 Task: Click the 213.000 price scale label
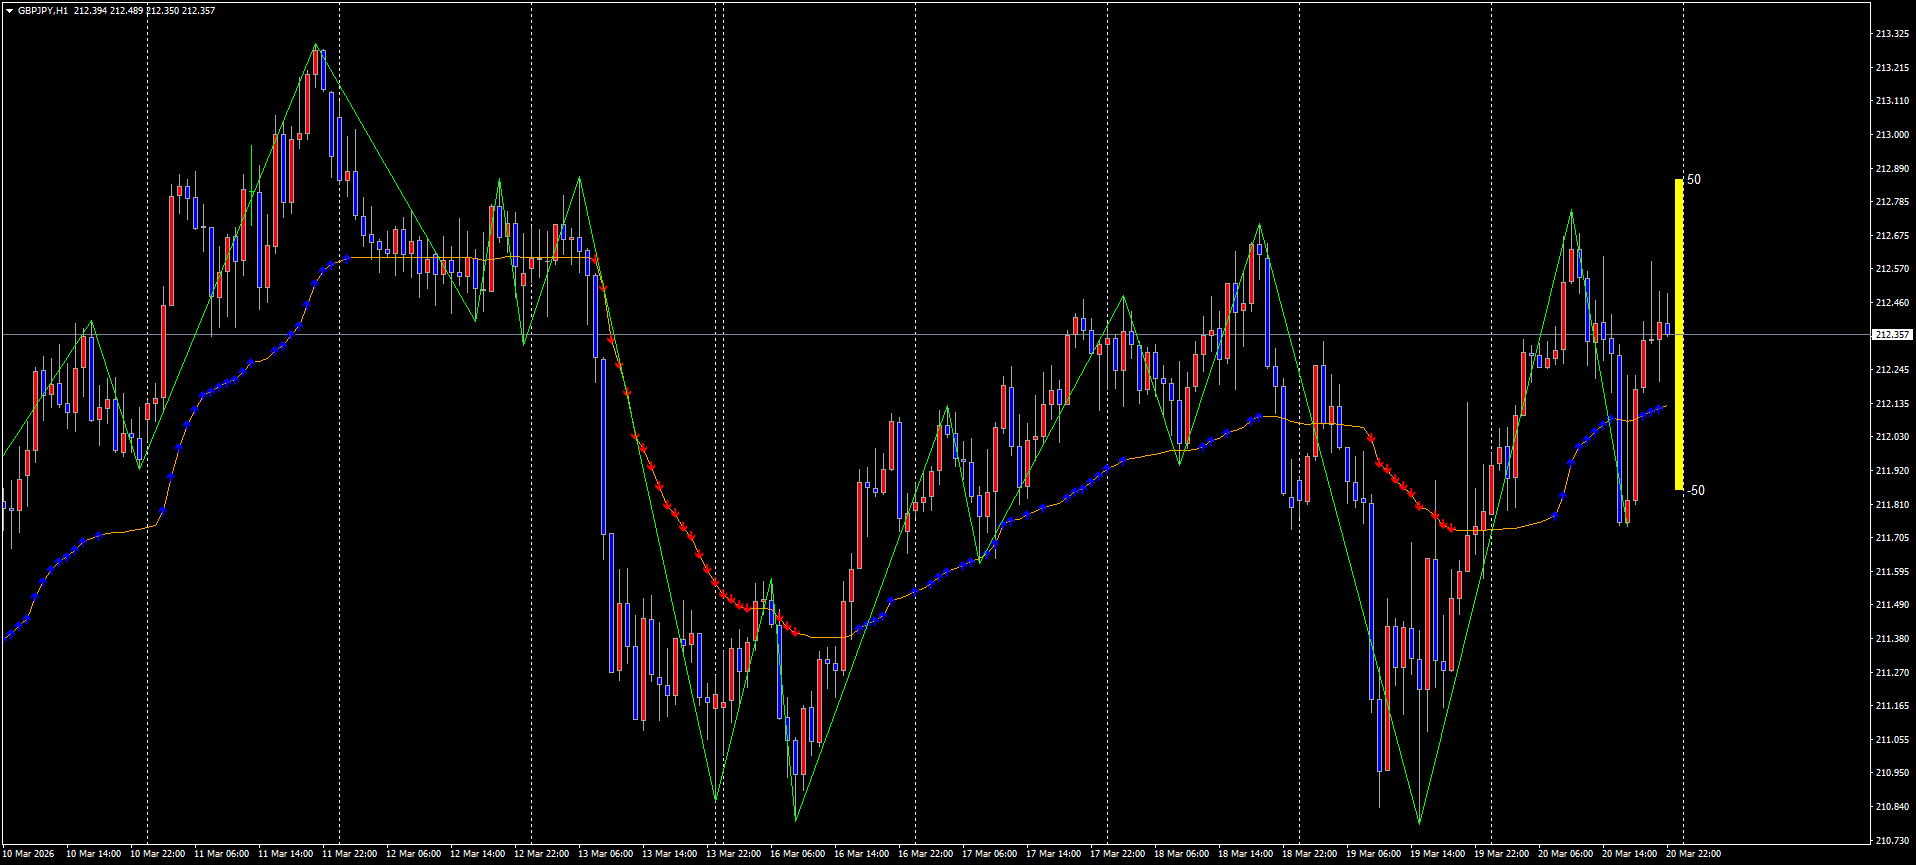tap(1891, 135)
